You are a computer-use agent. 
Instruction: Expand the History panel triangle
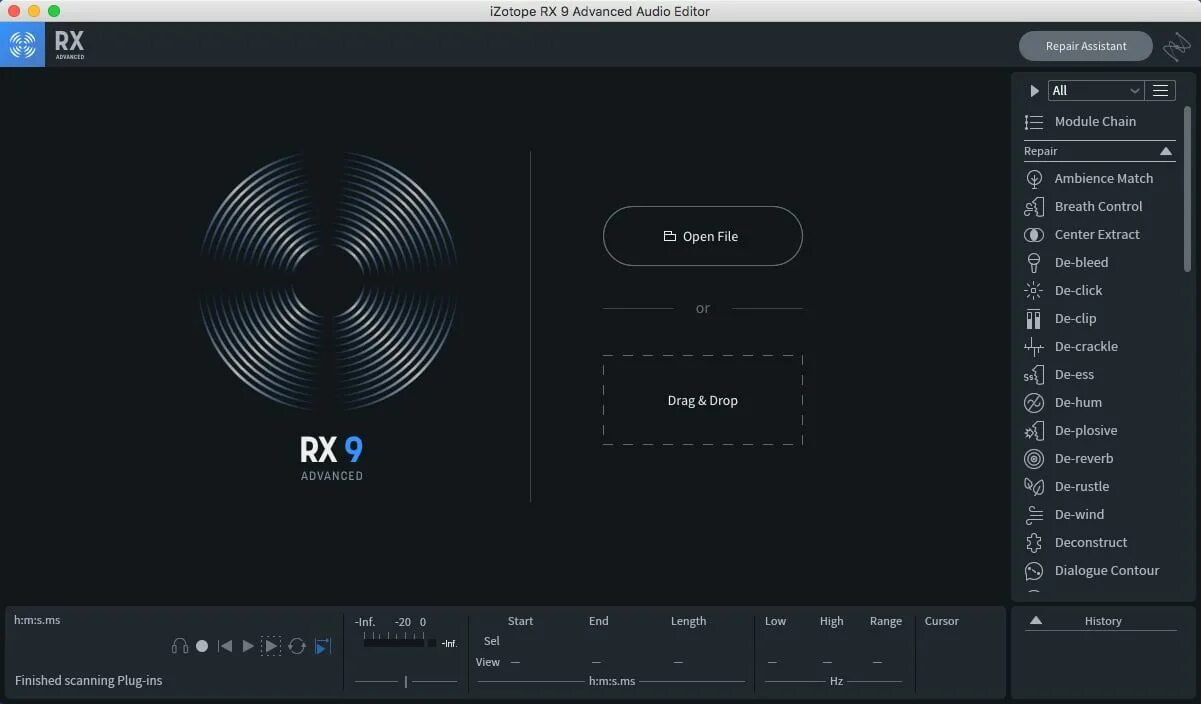tap(1036, 621)
